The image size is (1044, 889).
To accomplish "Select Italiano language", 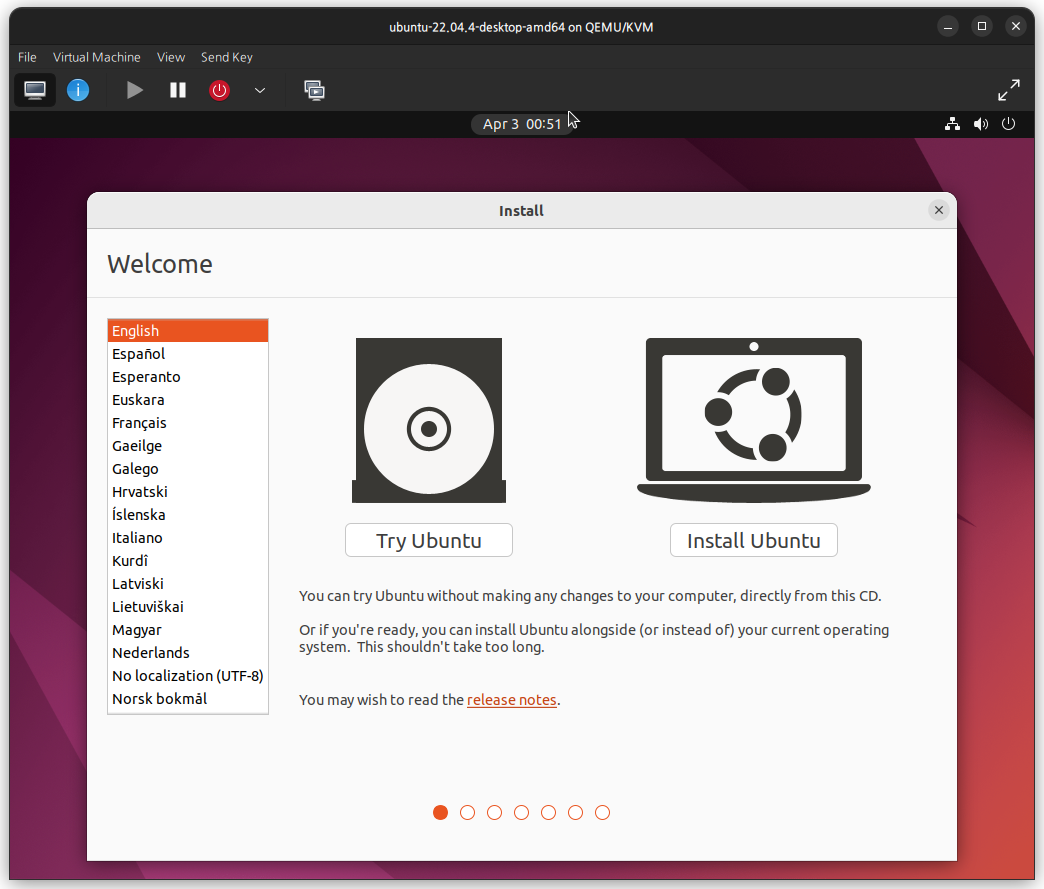I will (x=188, y=537).
